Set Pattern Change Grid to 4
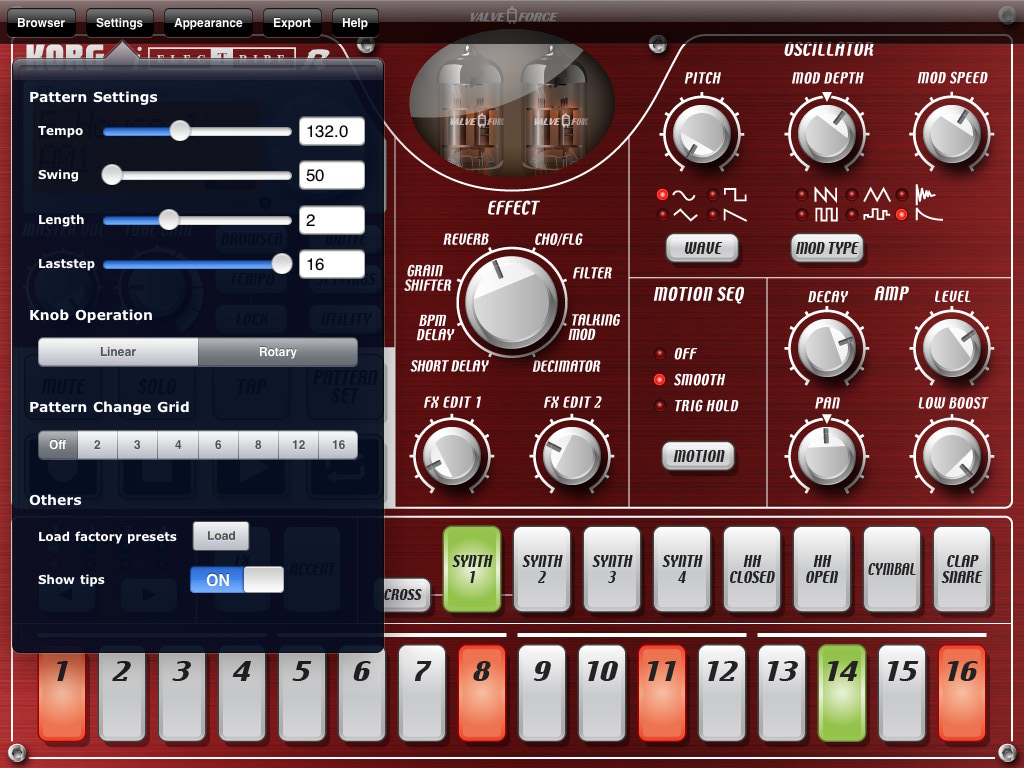This screenshot has width=1024, height=768. coord(178,445)
